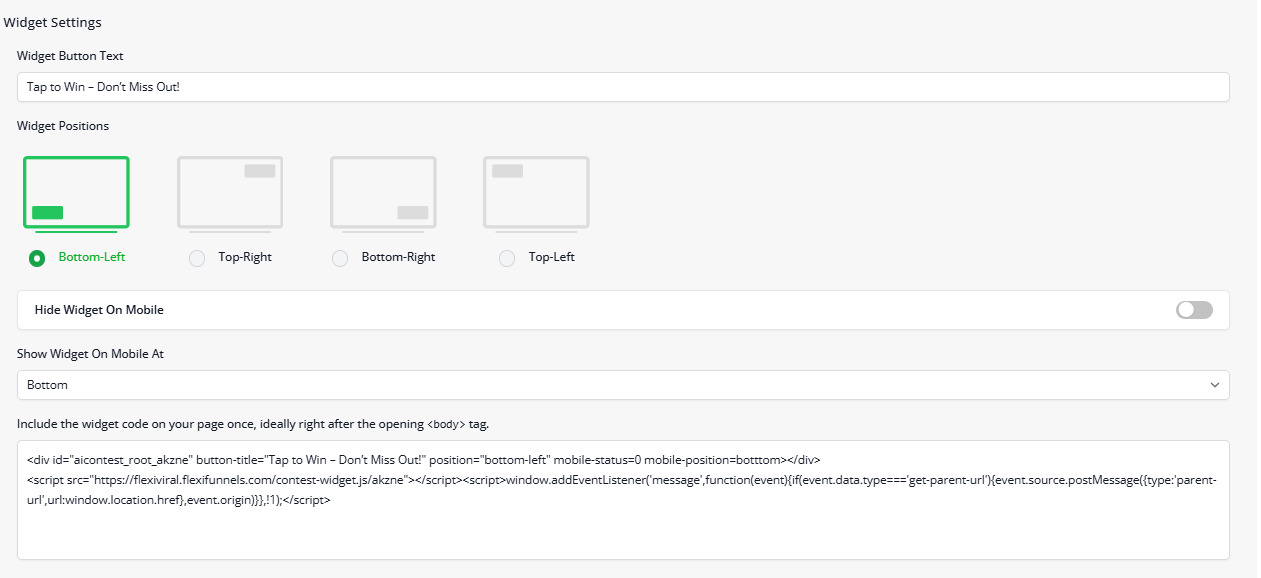This screenshot has width=1261, height=578.
Task: Select the Bottom-Right position thumbnail
Action: tap(383, 193)
